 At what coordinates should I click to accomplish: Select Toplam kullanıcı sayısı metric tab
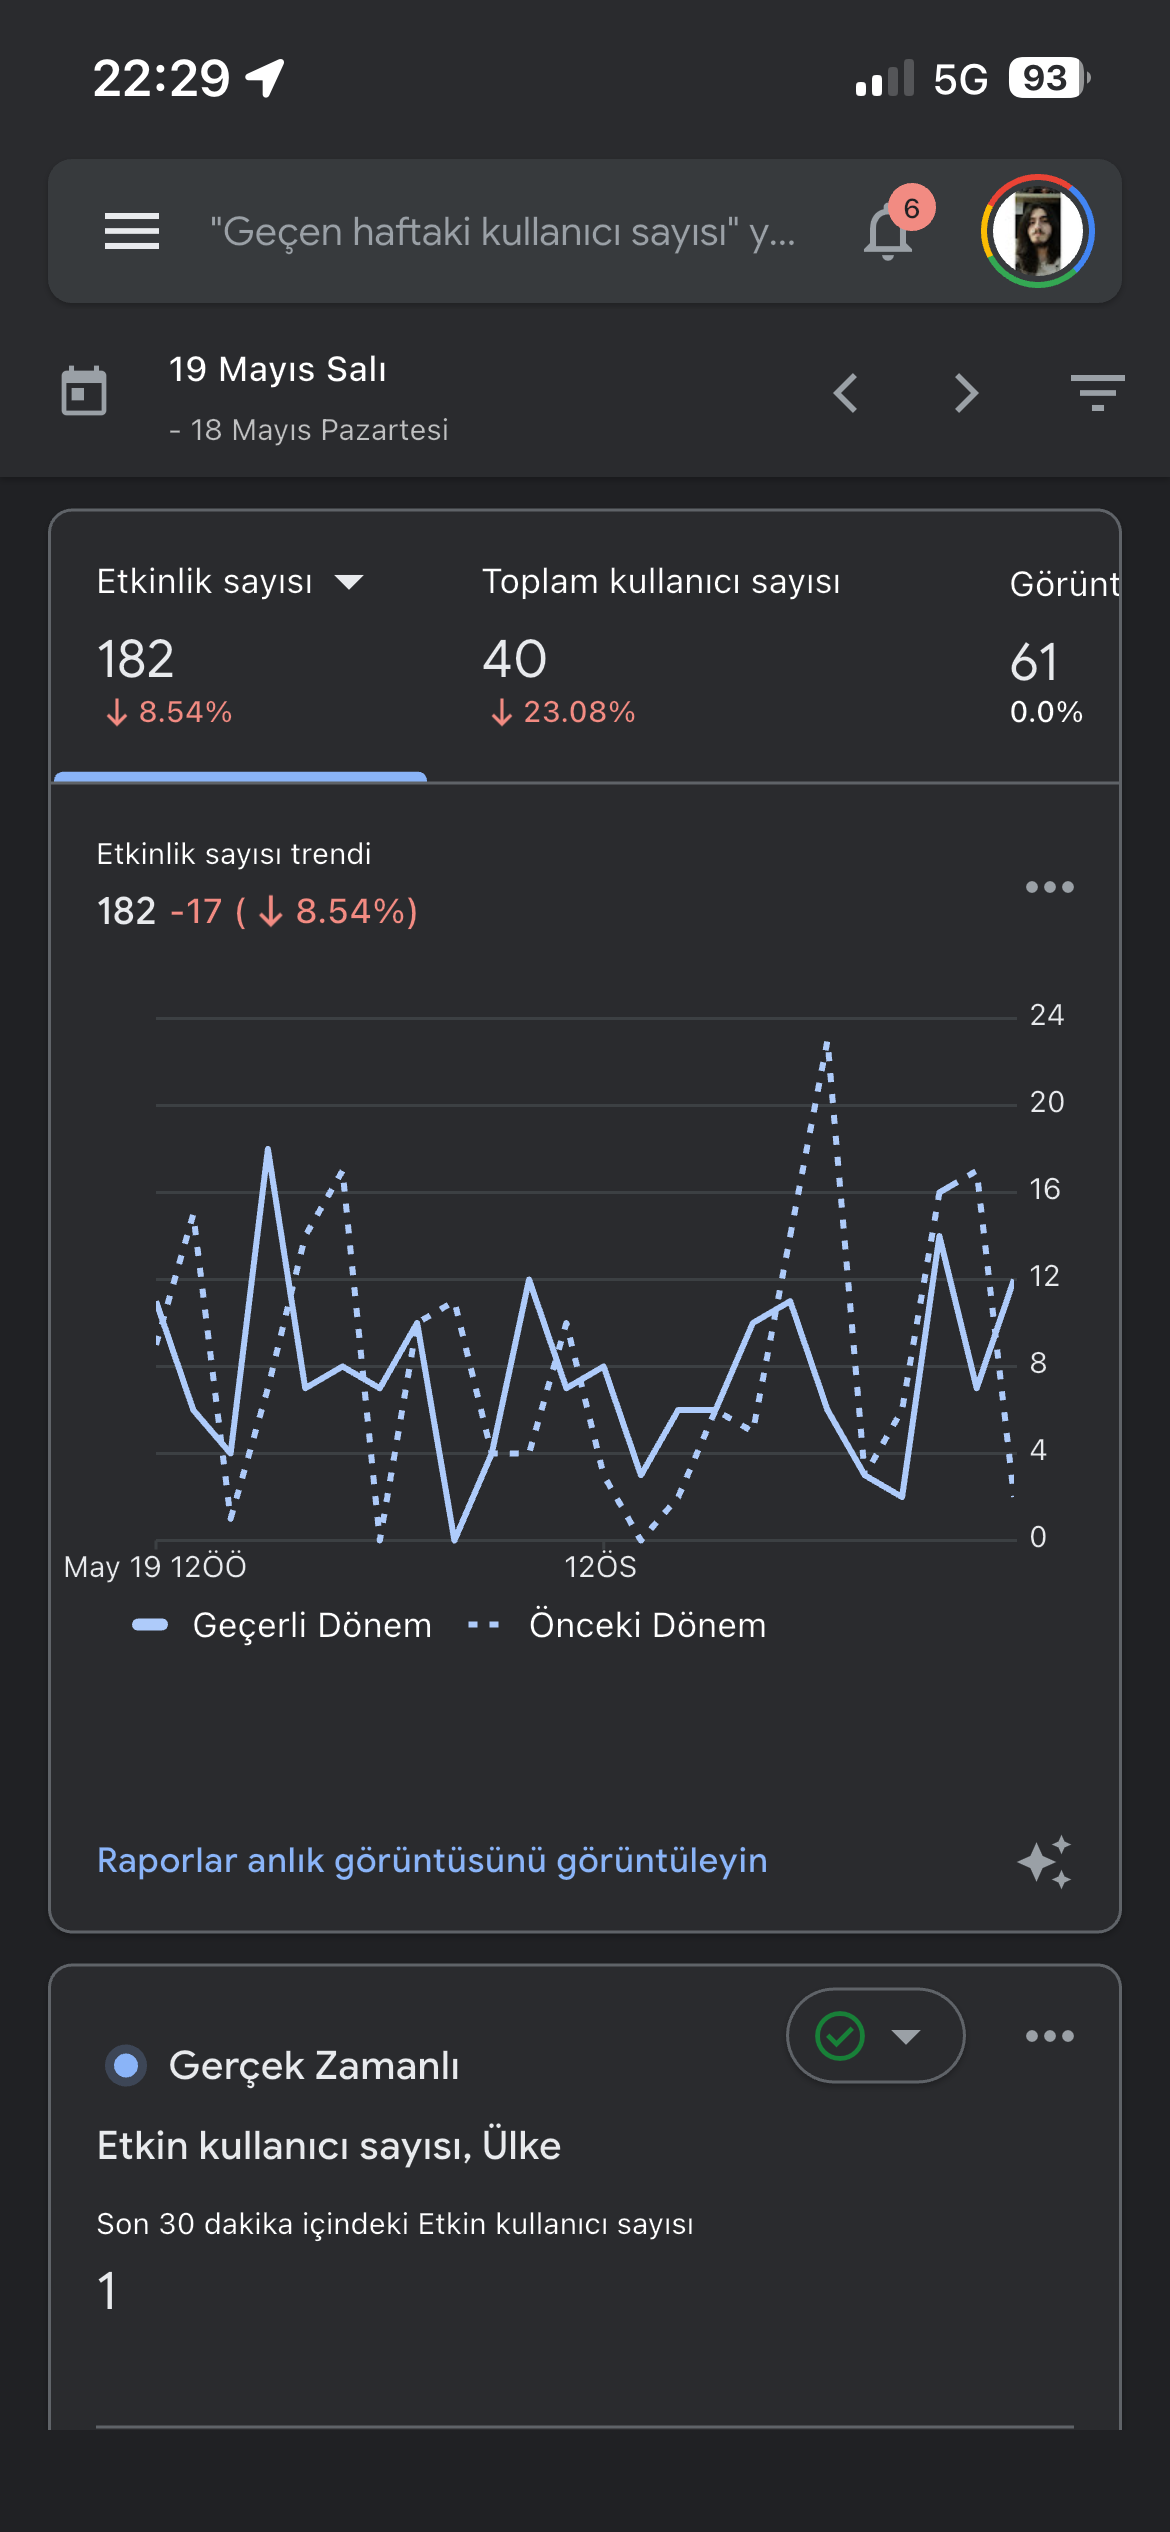point(661,645)
